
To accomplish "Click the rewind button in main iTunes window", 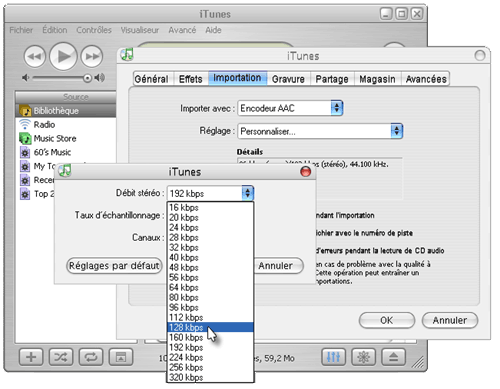I will click(35, 57).
